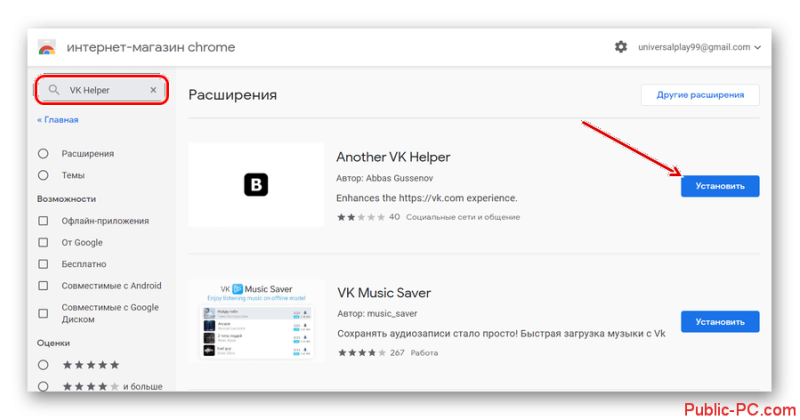The height and width of the screenshot is (420, 800).
Task: Select four stars и больше rating filter
Action: pyautogui.click(x=43, y=386)
